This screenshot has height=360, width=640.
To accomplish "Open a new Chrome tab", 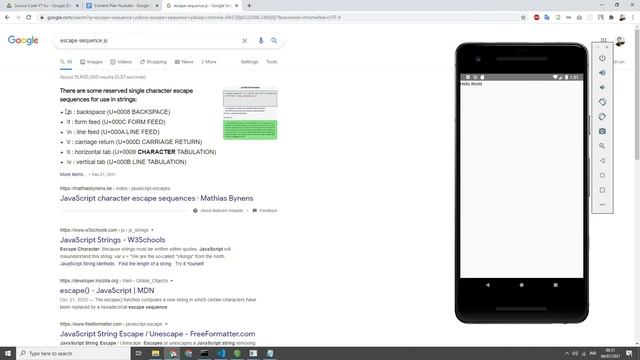I will coord(249,6).
